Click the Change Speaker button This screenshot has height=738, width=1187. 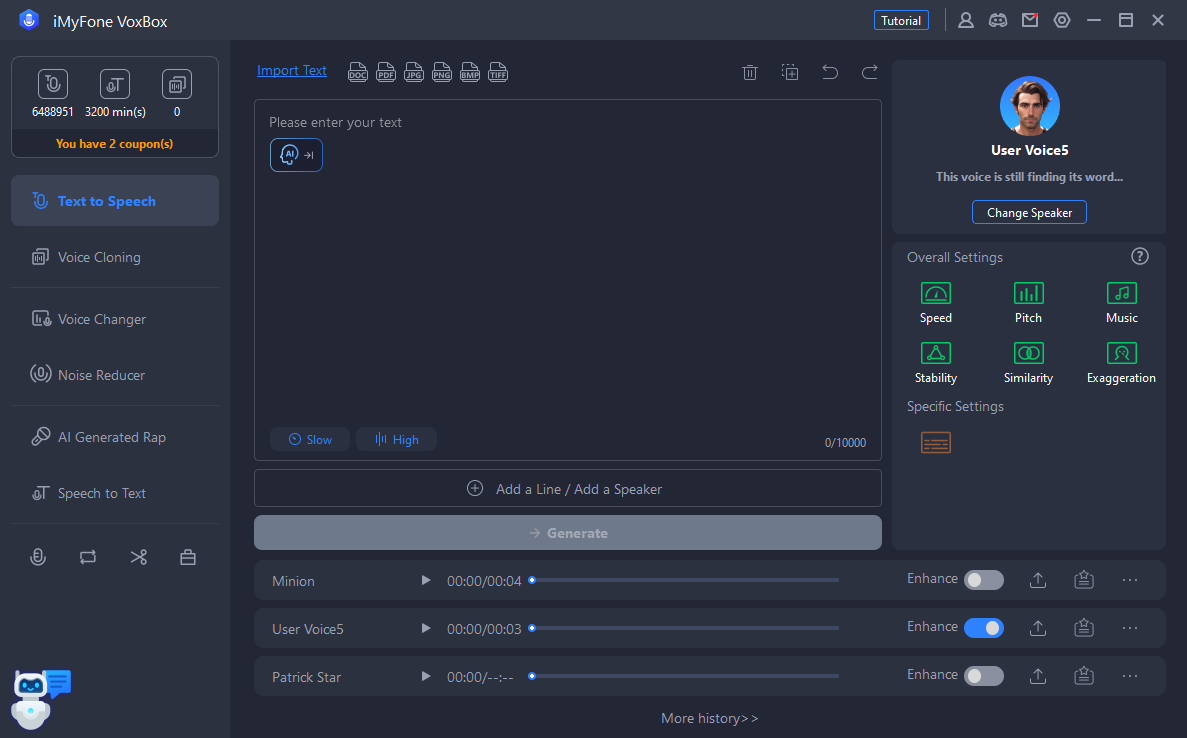point(1029,212)
